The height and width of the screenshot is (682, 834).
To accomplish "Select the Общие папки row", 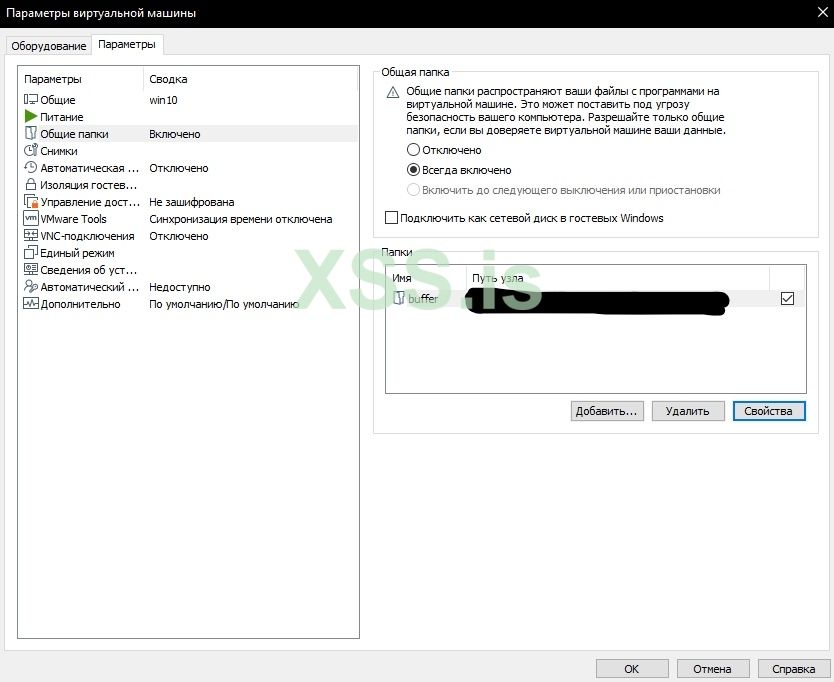I will click(x=188, y=134).
